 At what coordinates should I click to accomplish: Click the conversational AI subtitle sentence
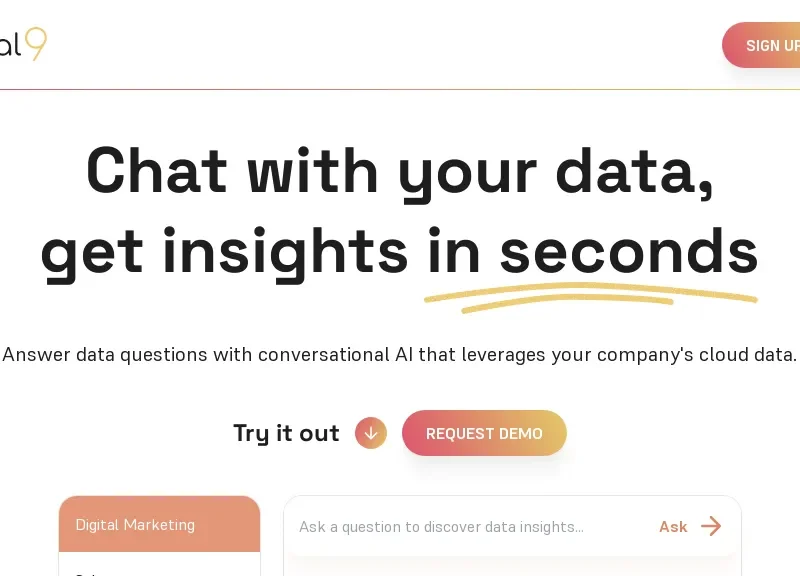tap(400, 354)
